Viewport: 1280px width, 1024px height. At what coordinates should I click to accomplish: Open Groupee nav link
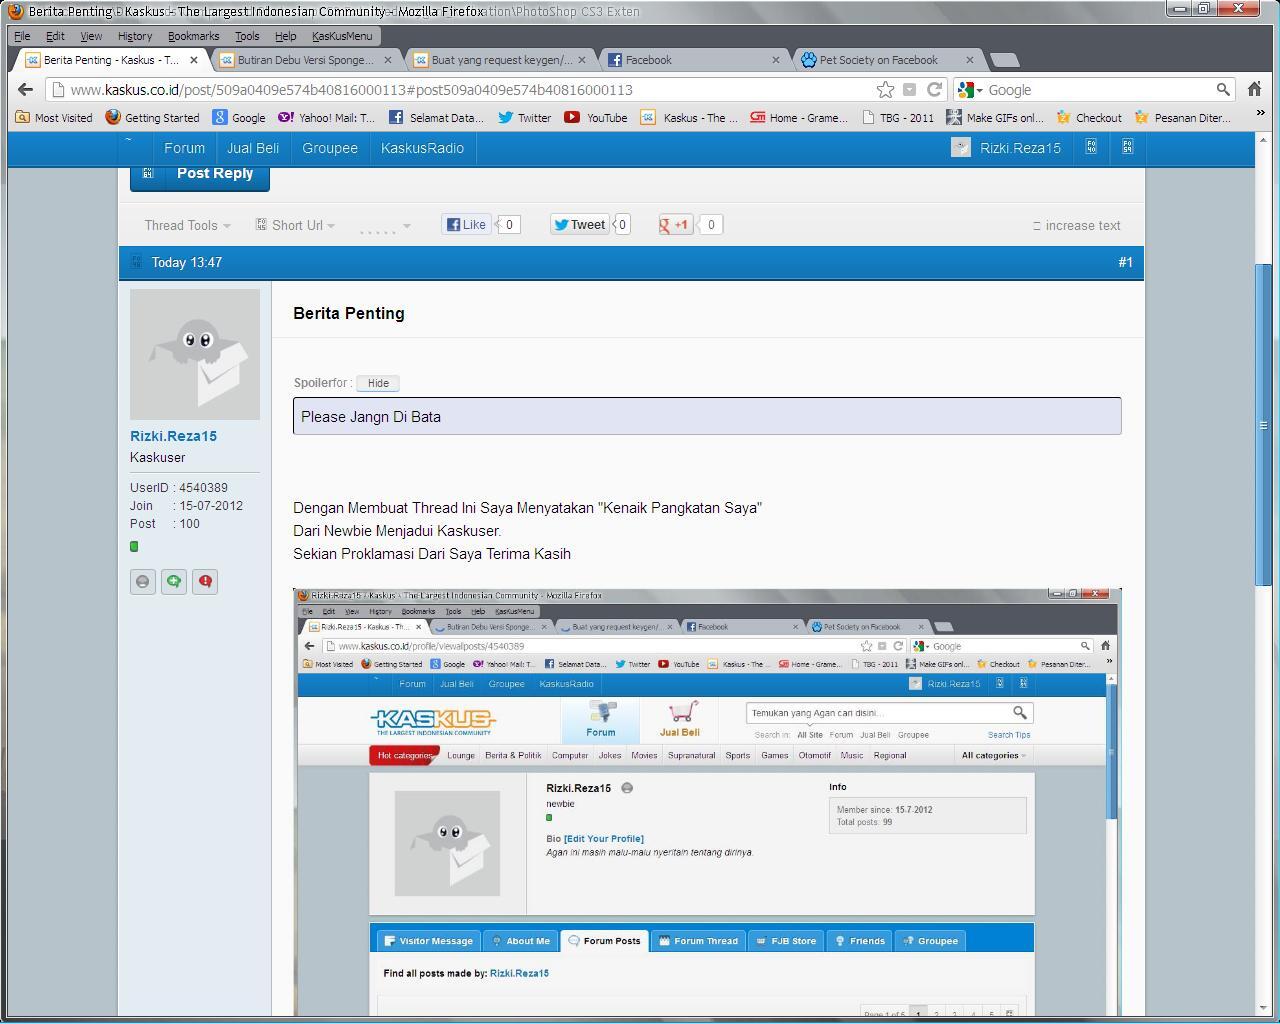click(x=330, y=148)
